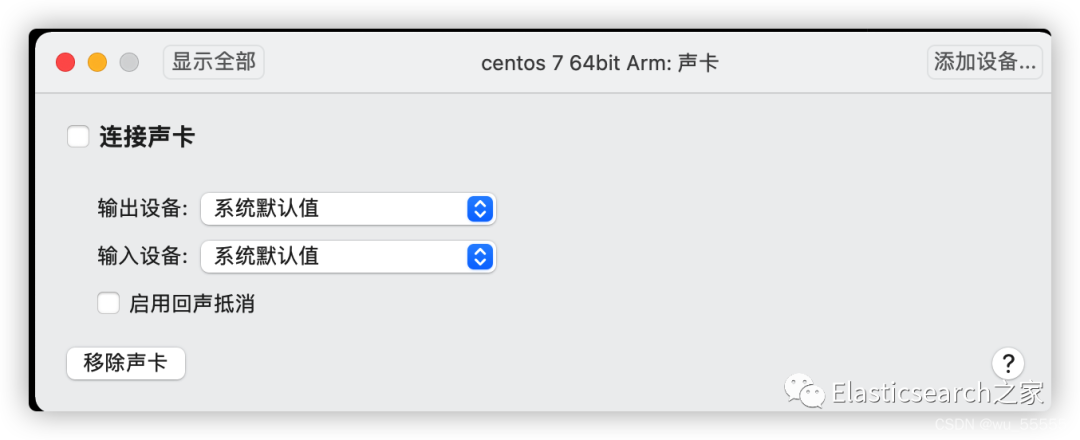This screenshot has height=440, width=1080.
Task: Show all settings via 显示全部
Action: click(213, 62)
